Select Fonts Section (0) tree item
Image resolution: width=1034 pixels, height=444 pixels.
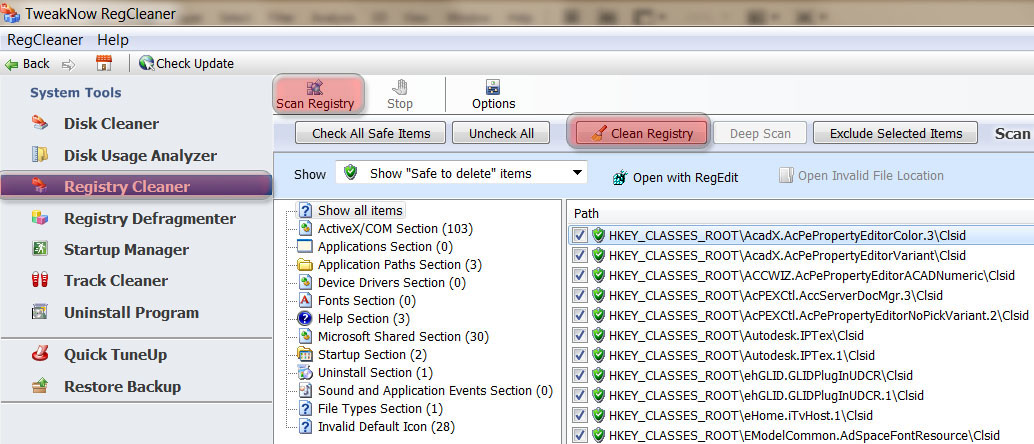(367, 301)
